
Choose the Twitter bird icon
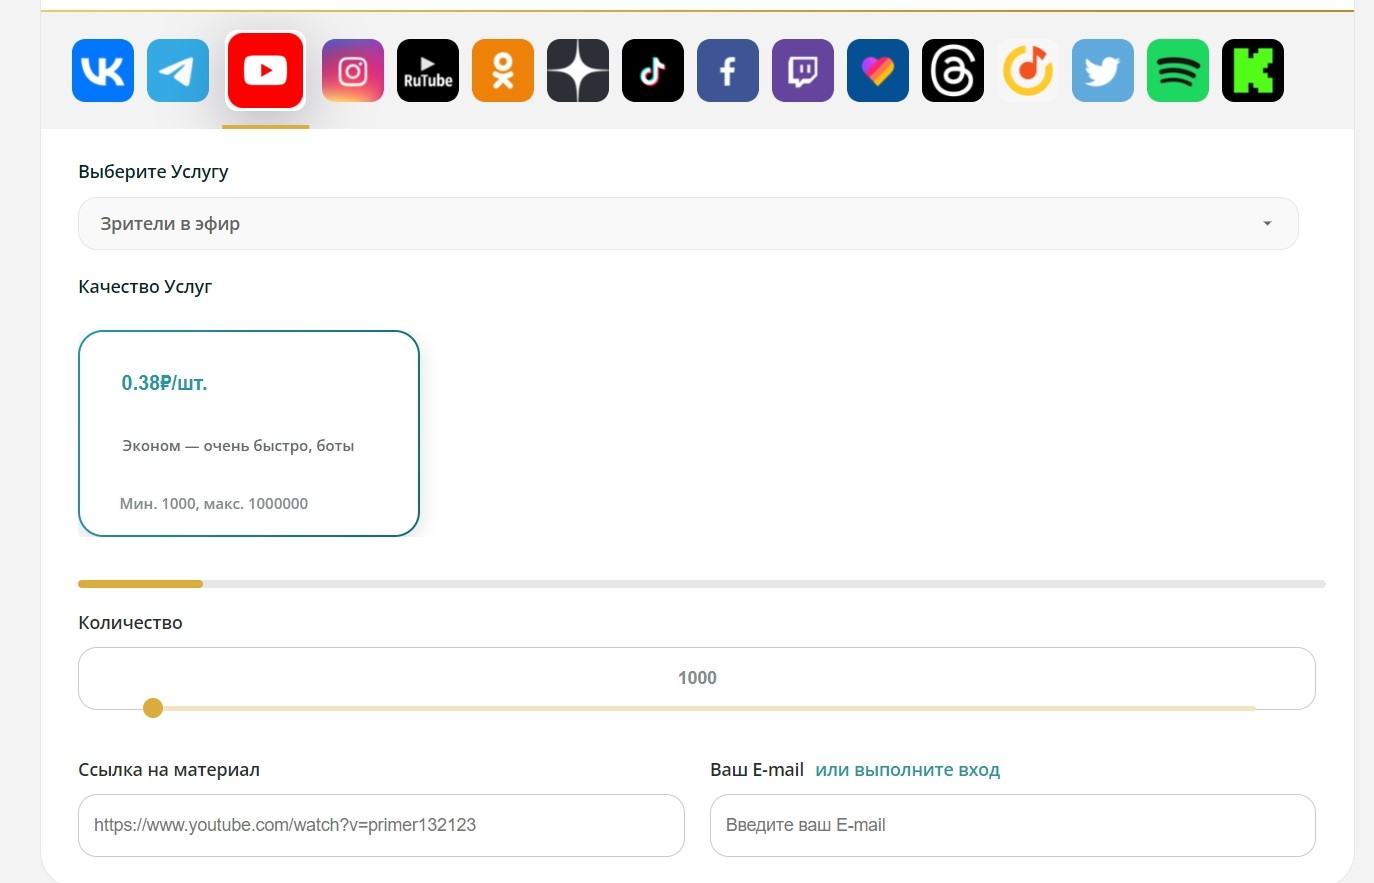click(x=1103, y=71)
